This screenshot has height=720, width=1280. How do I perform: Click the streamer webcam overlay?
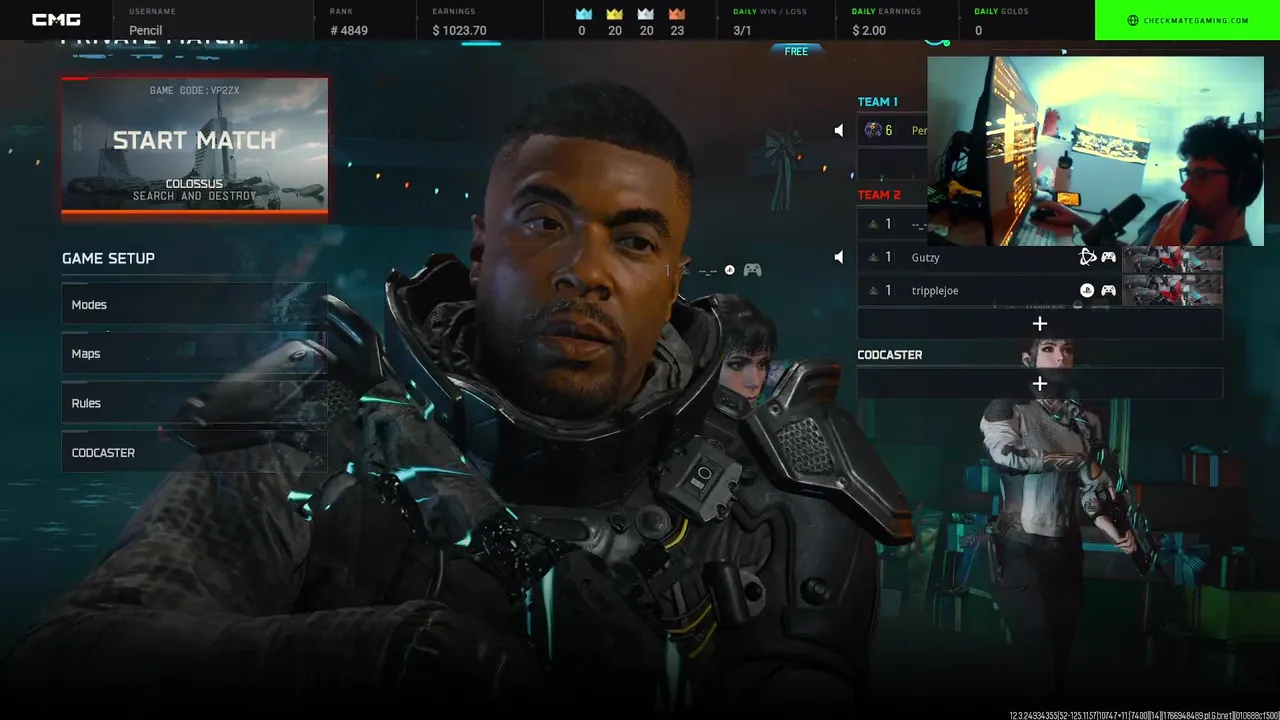point(1095,150)
